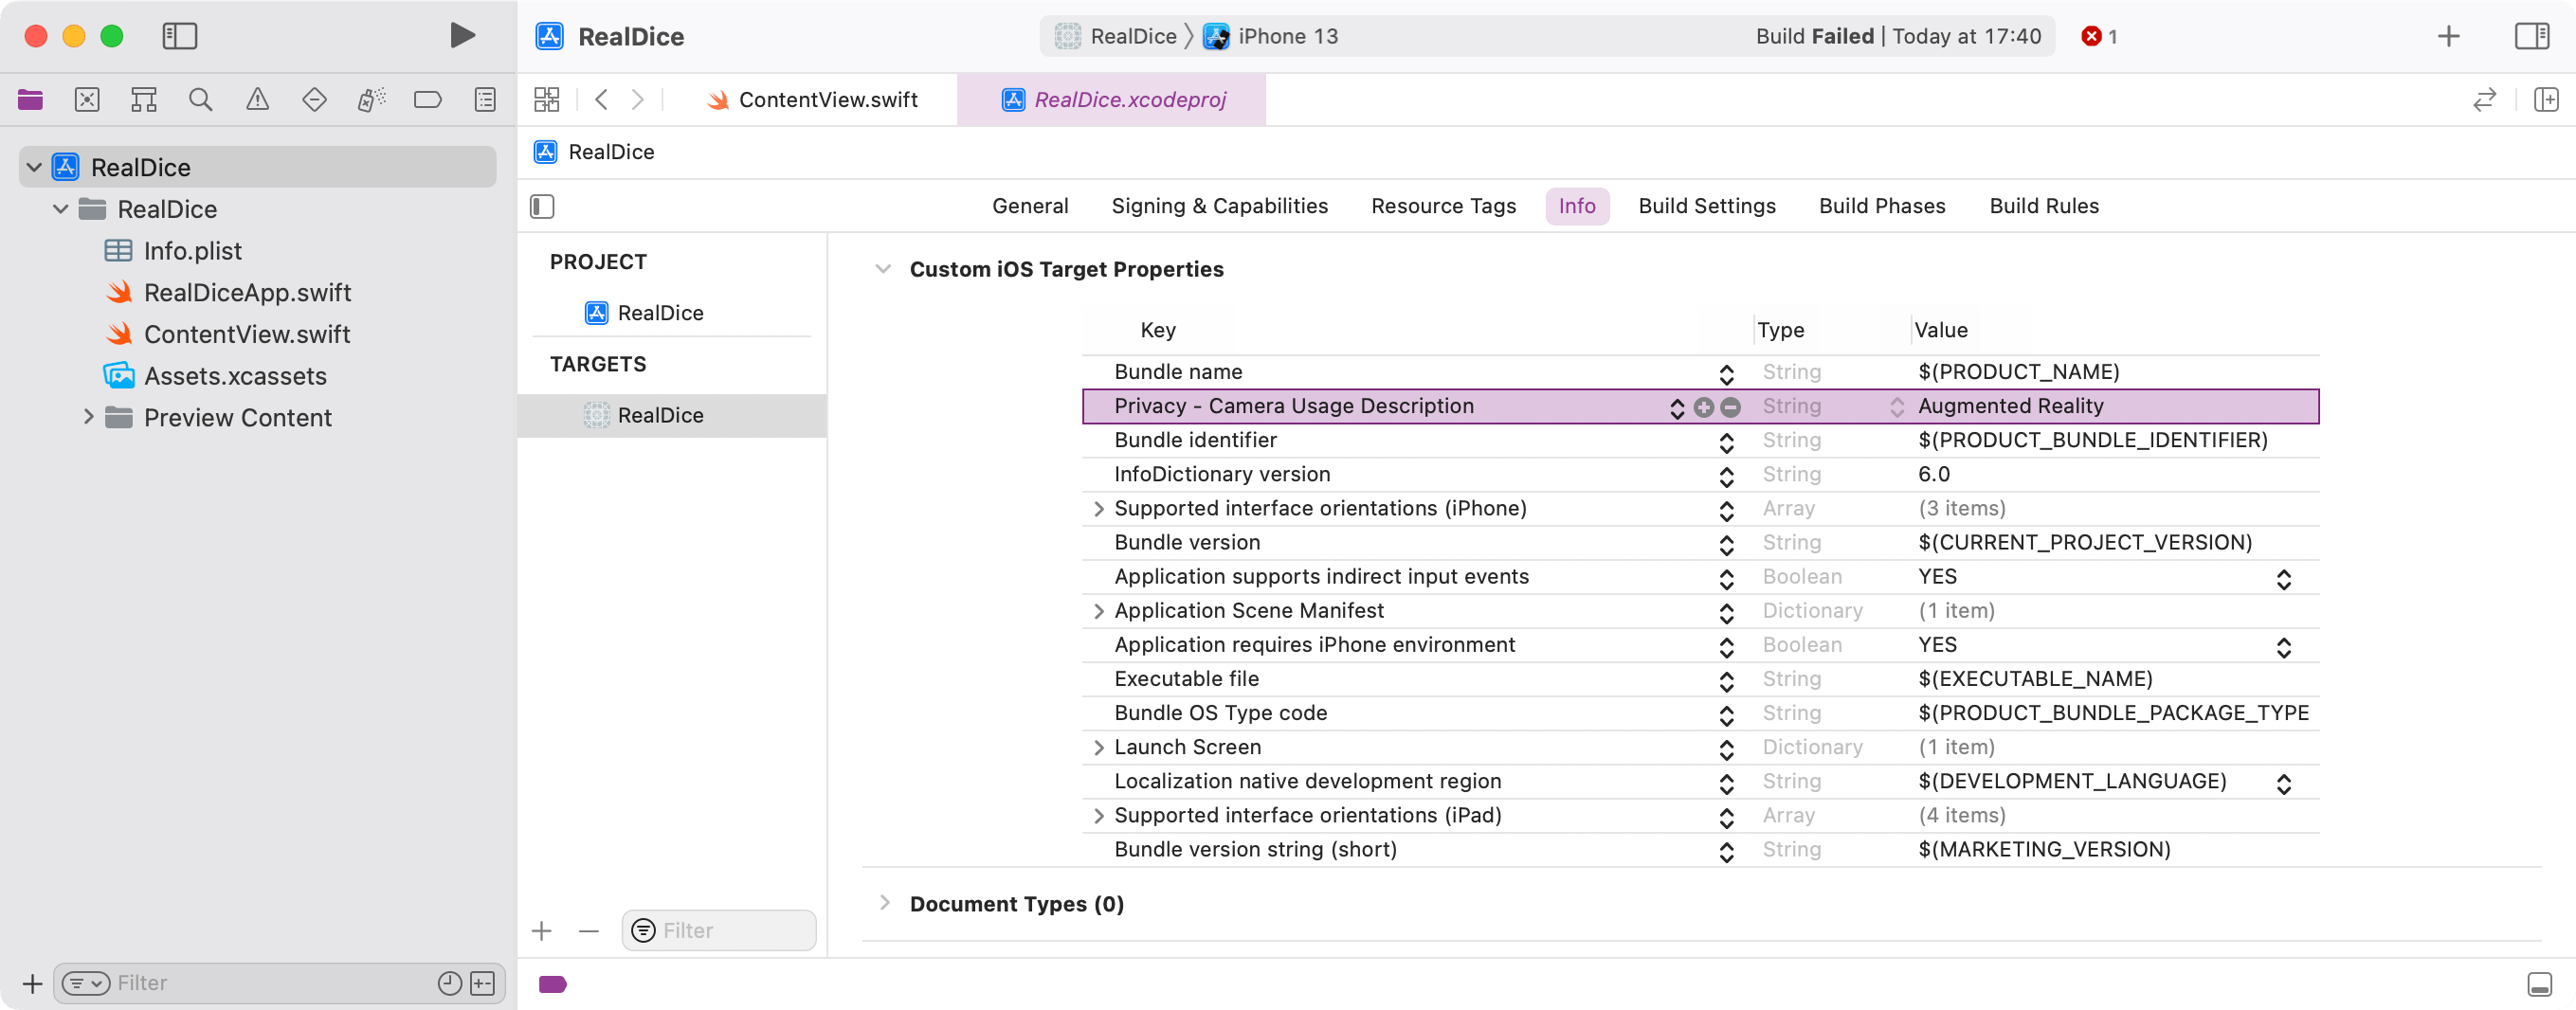Open YES dropdown for iPhone environment
The height and width of the screenshot is (1010, 2576).
click(2283, 646)
